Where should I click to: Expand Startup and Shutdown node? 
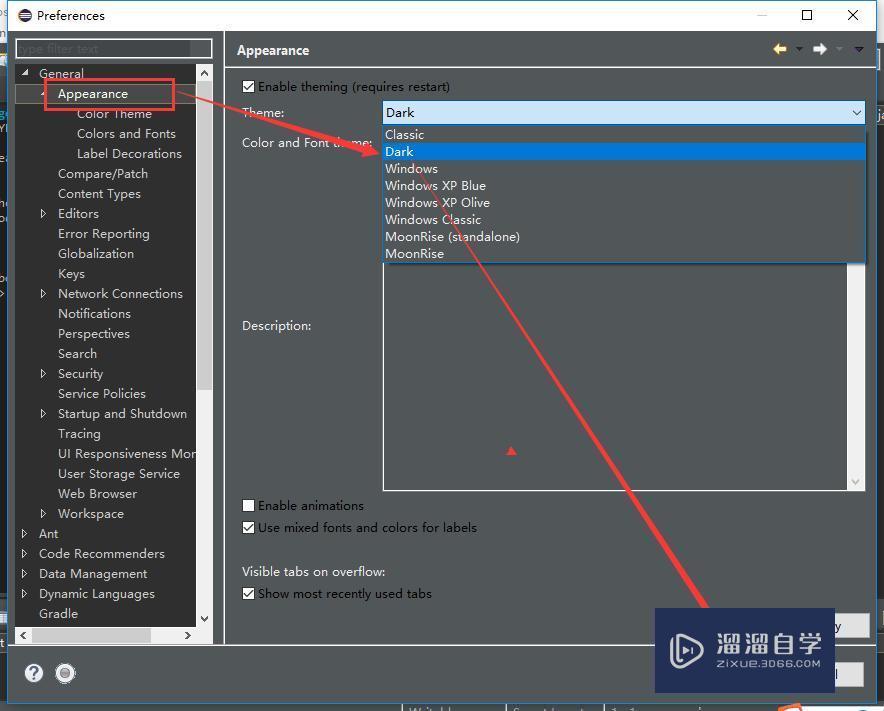point(43,414)
